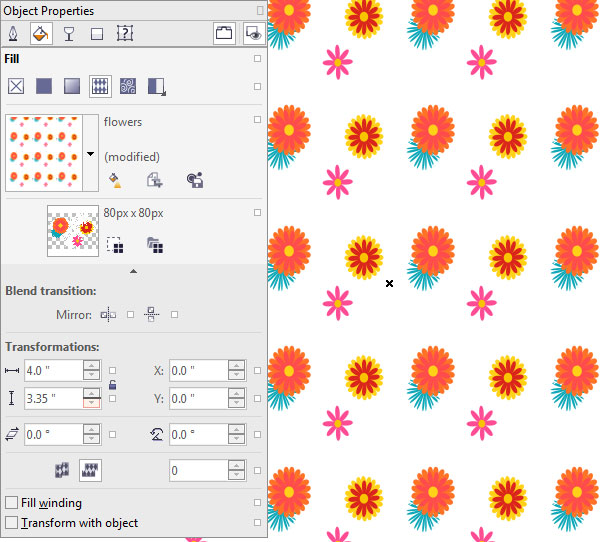The image size is (600, 542).
Task: Decrease fill height with down arrow
Action: click(91, 403)
